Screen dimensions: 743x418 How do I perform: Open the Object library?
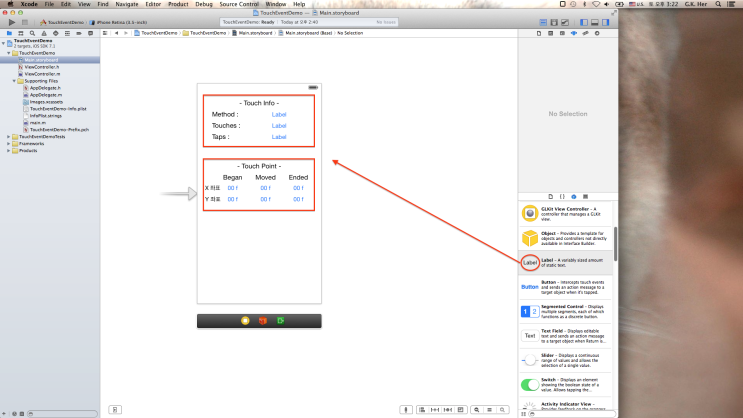574,196
